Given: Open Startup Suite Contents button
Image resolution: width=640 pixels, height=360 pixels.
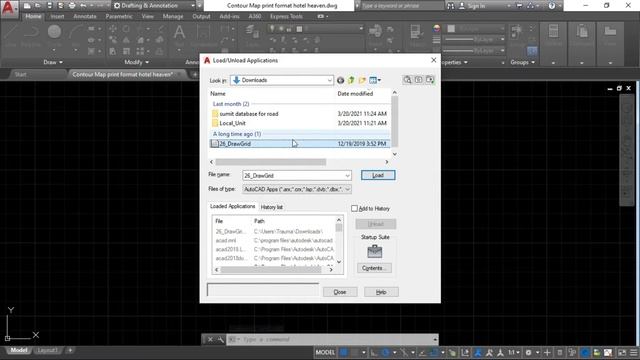Looking at the screenshot, I should pyautogui.click(x=374, y=268).
